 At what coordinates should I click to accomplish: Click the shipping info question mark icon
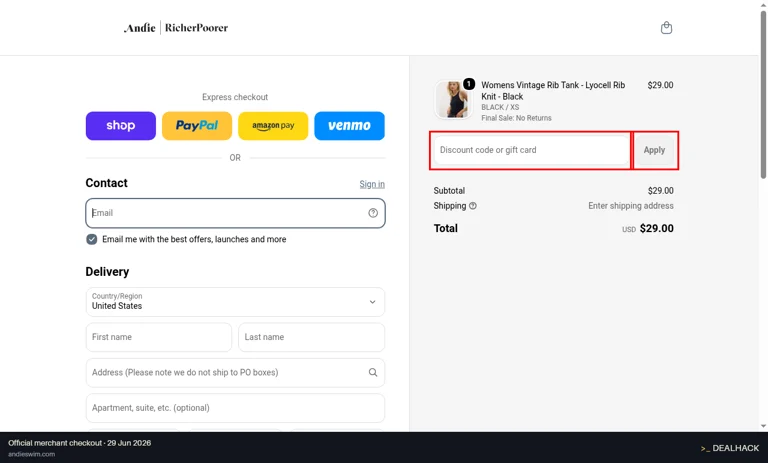tap(473, 206)
